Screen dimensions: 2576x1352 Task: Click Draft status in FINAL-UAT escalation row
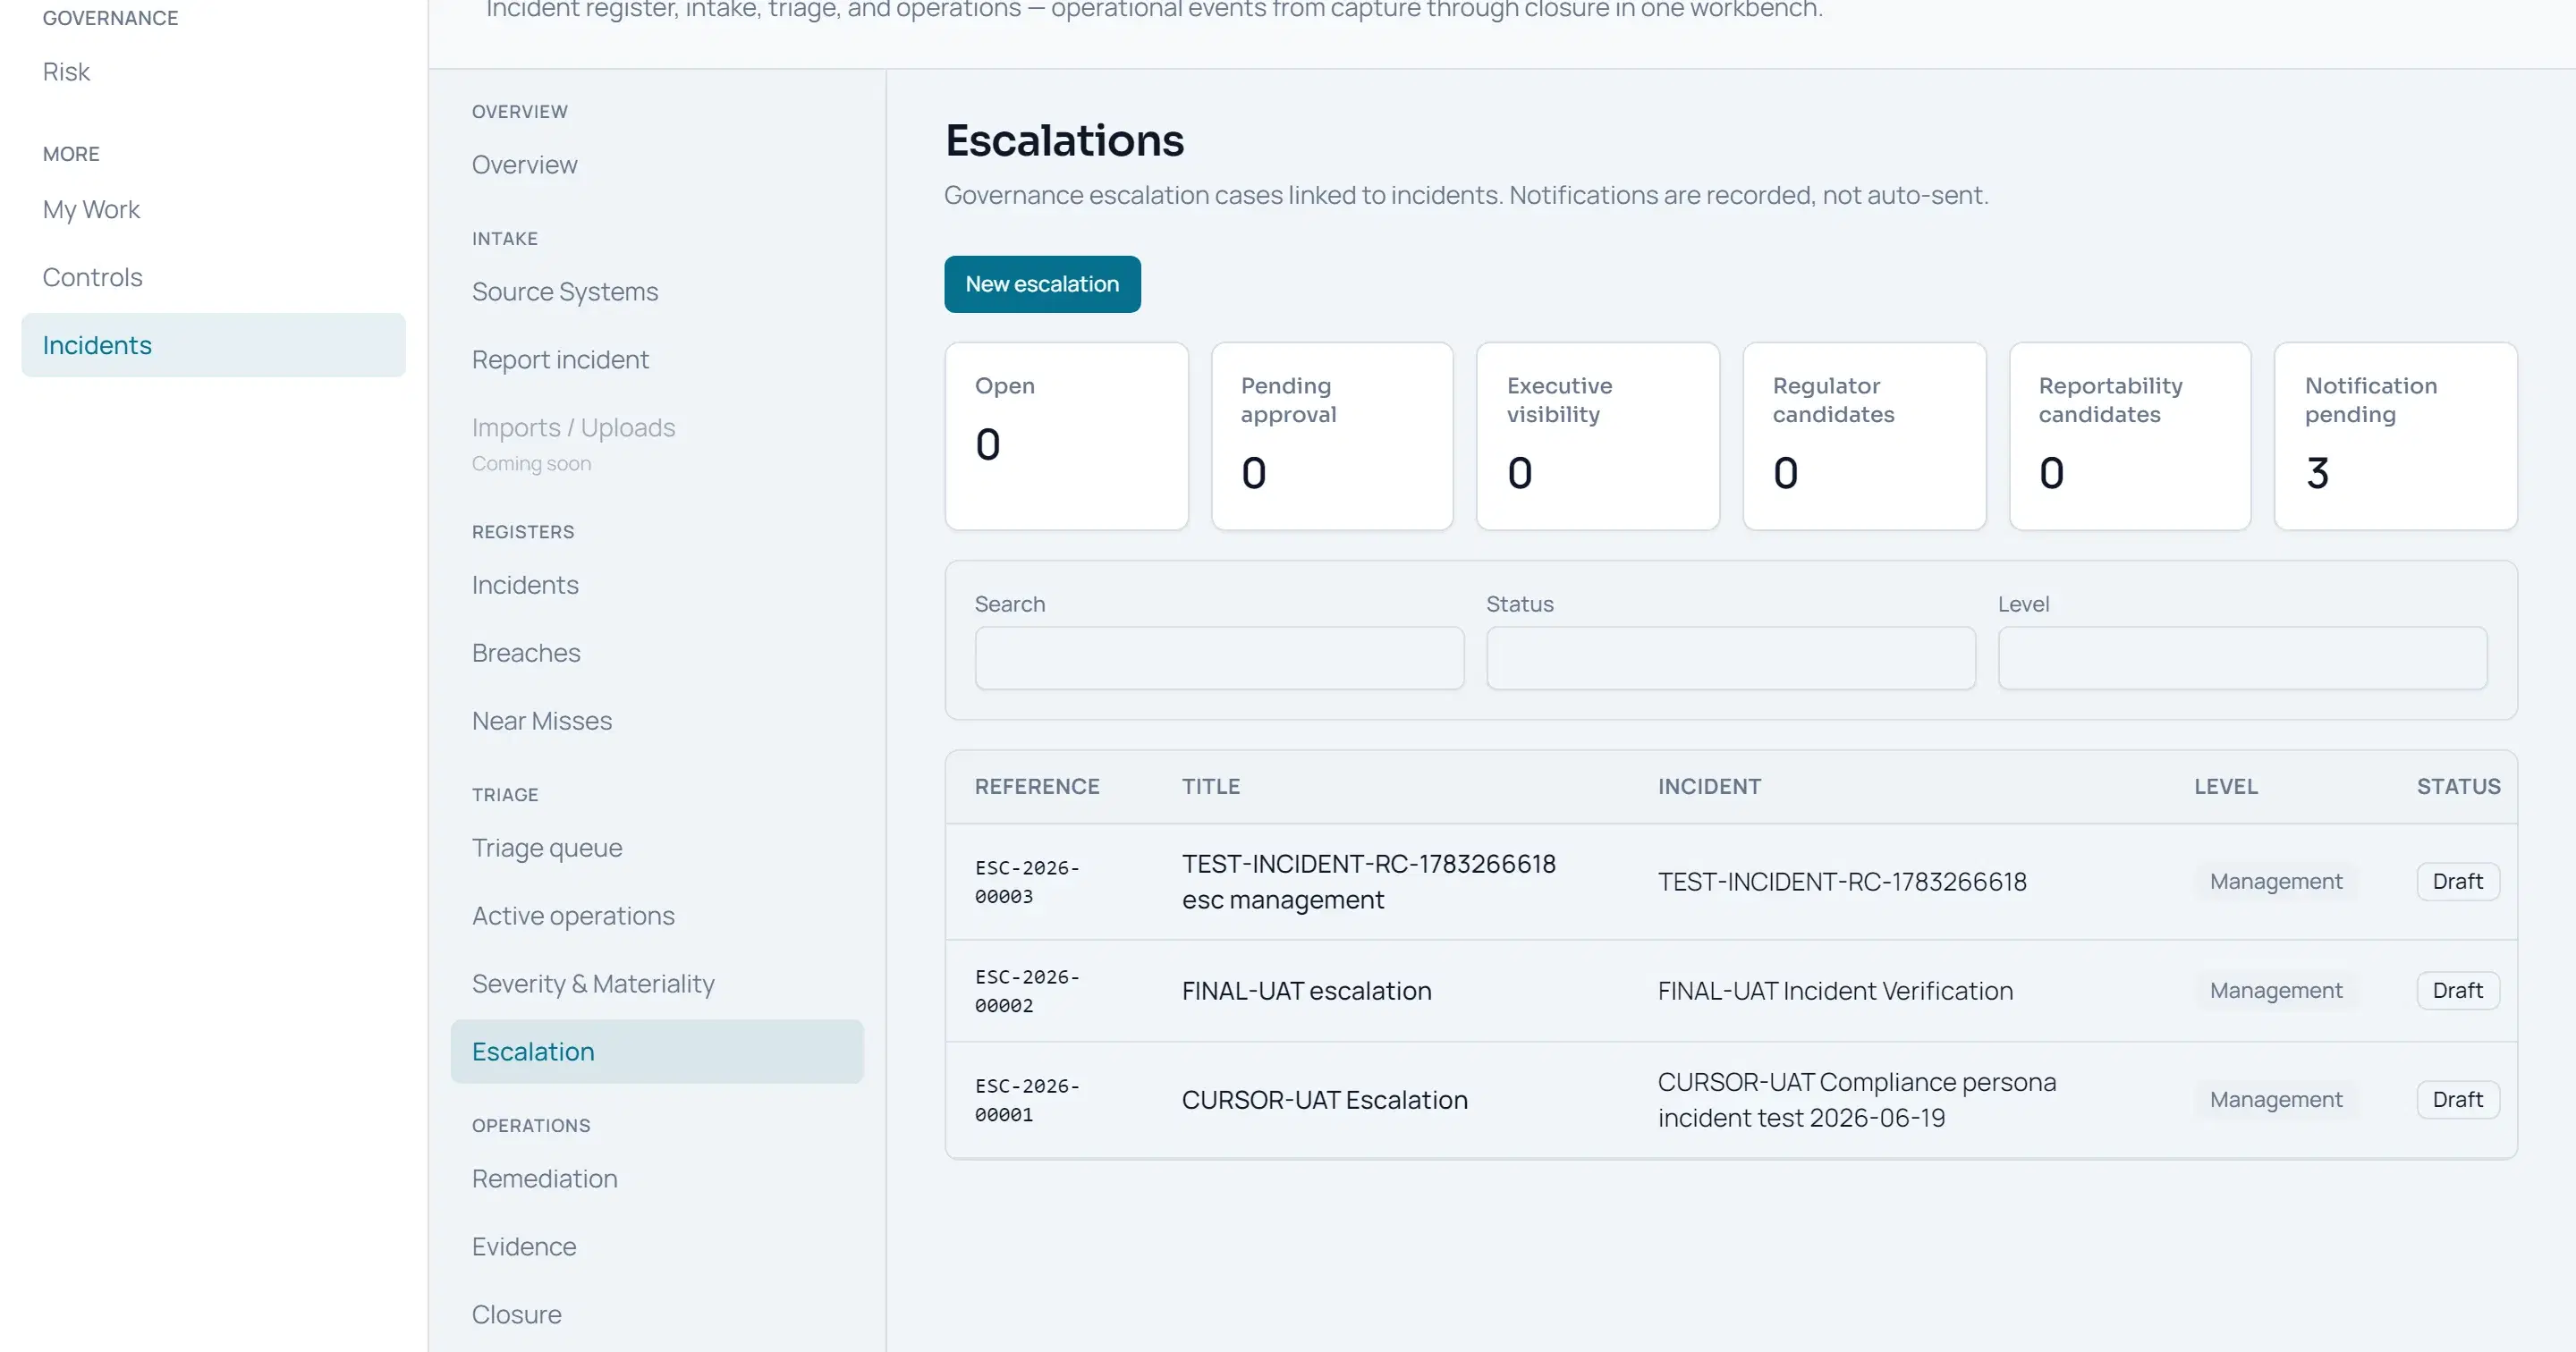click(x=2458, y=991)
